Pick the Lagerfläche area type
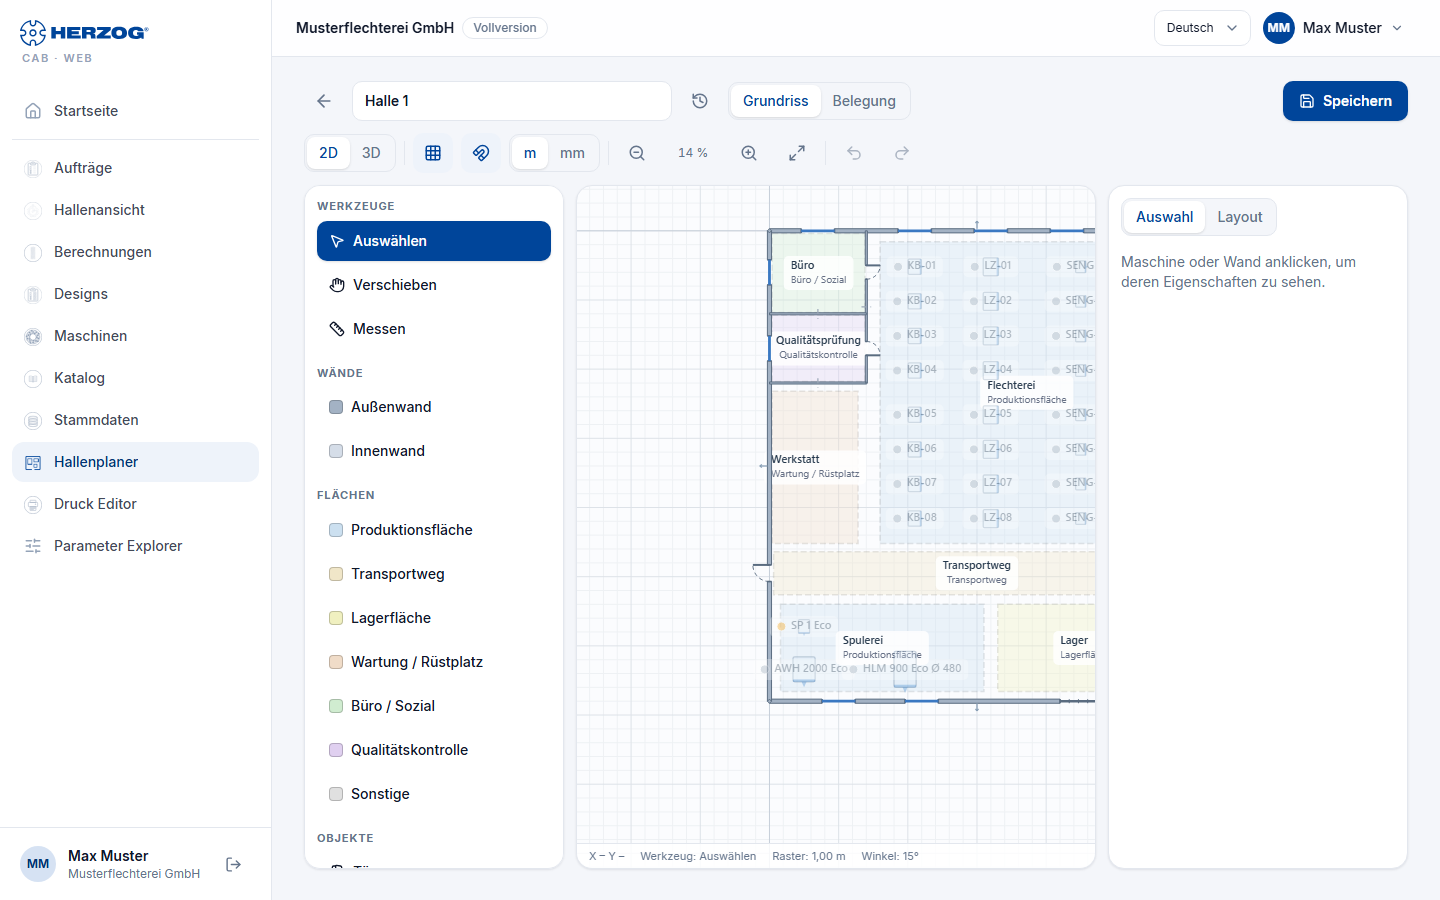This screenshot has height=900, width=1440. click(434, 618)
